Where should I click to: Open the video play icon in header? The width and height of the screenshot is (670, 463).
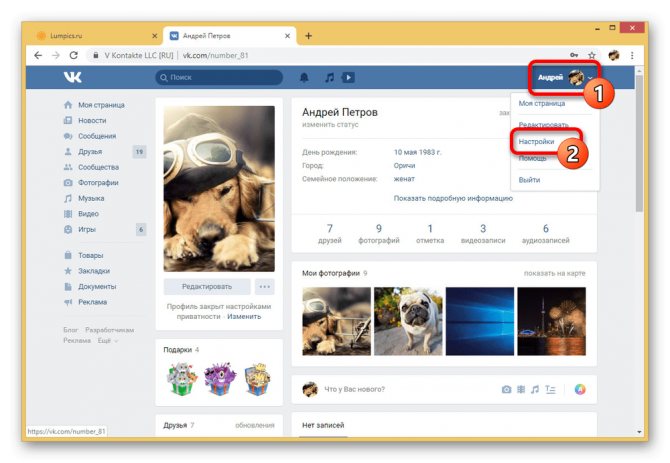pyautogui.click(x=348, y=78)
